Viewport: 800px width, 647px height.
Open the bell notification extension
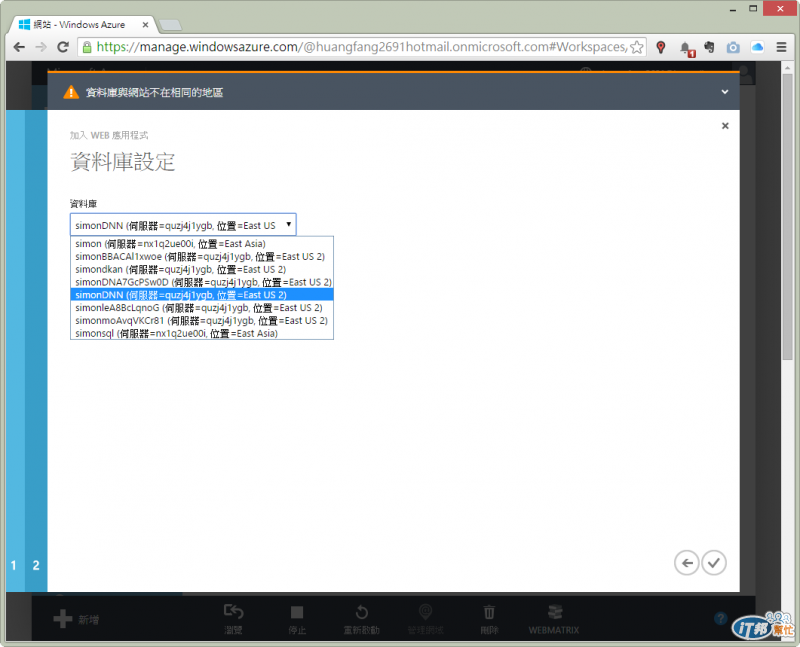[x=687, y=48]
